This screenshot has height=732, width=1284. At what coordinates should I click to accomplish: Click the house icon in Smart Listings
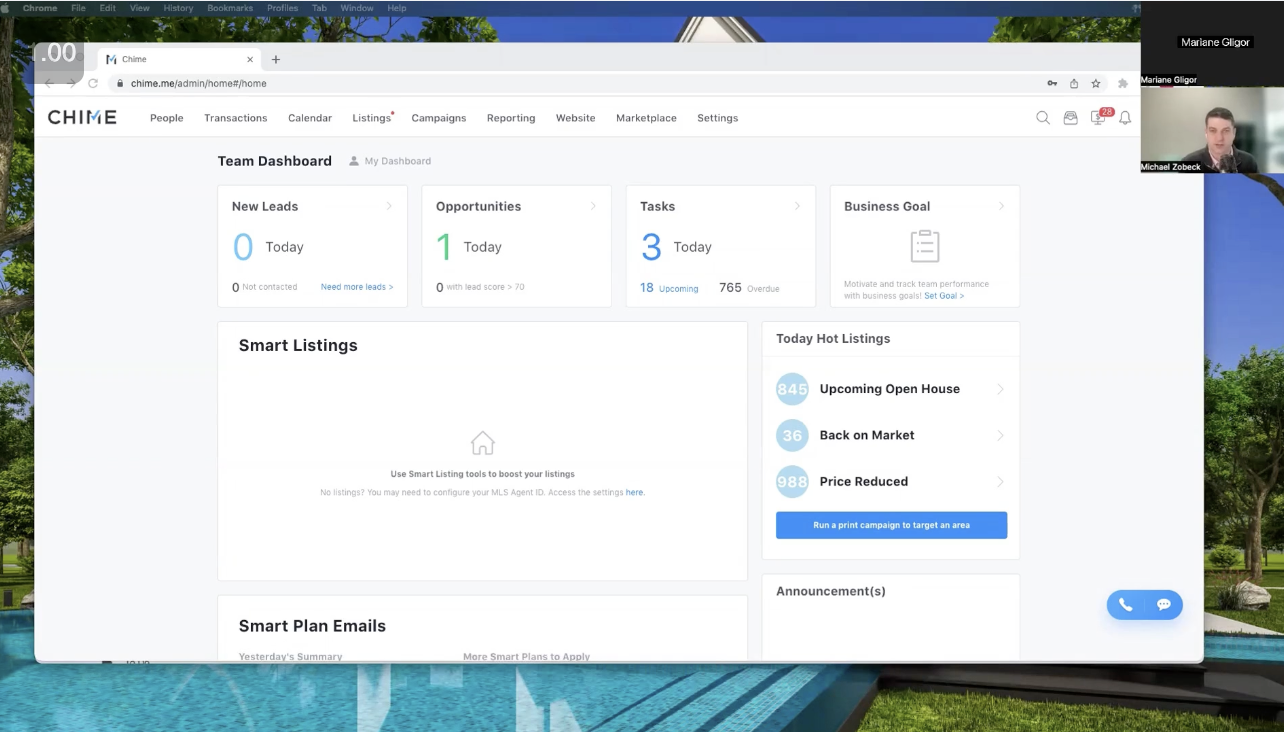483,440
